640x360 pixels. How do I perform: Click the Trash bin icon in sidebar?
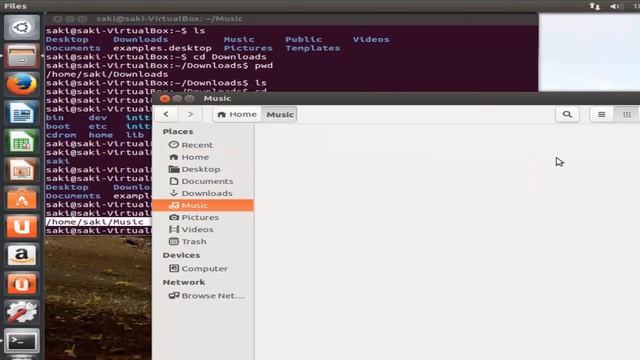[174, 241]
